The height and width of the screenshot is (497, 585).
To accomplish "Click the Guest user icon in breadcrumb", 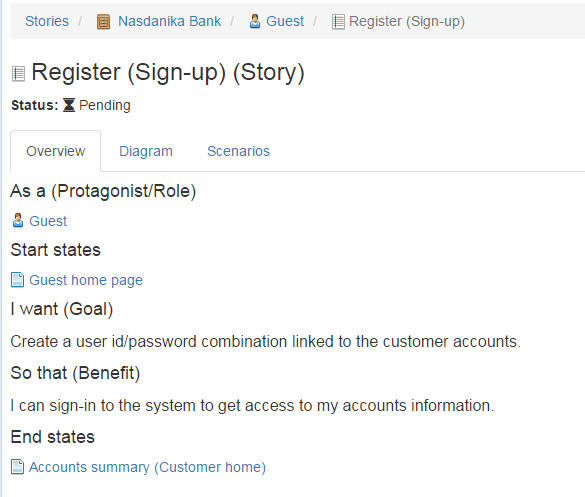I will tap(255, 21).
